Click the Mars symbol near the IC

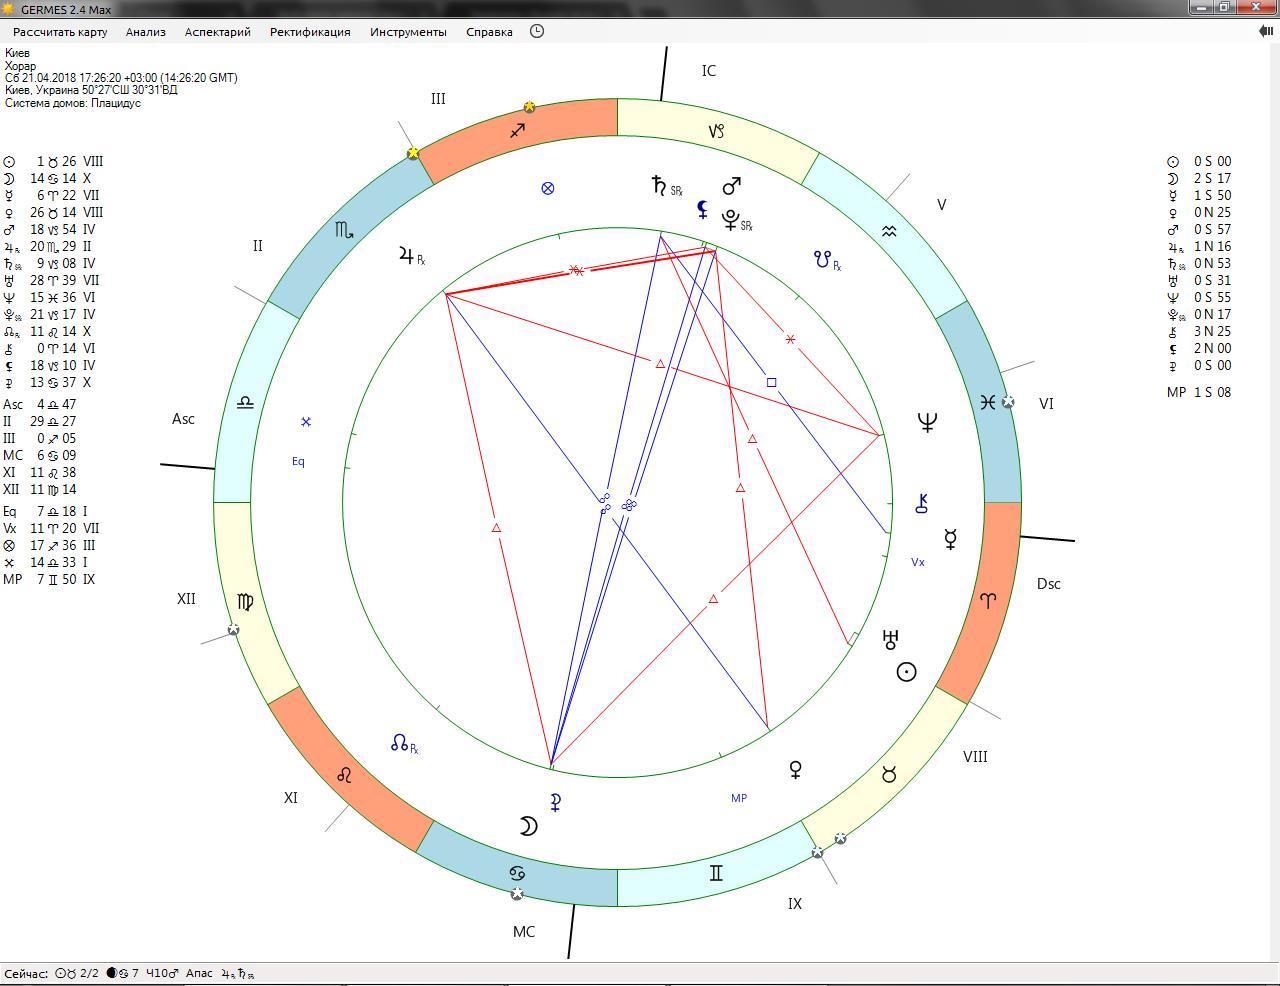point(732,186)
